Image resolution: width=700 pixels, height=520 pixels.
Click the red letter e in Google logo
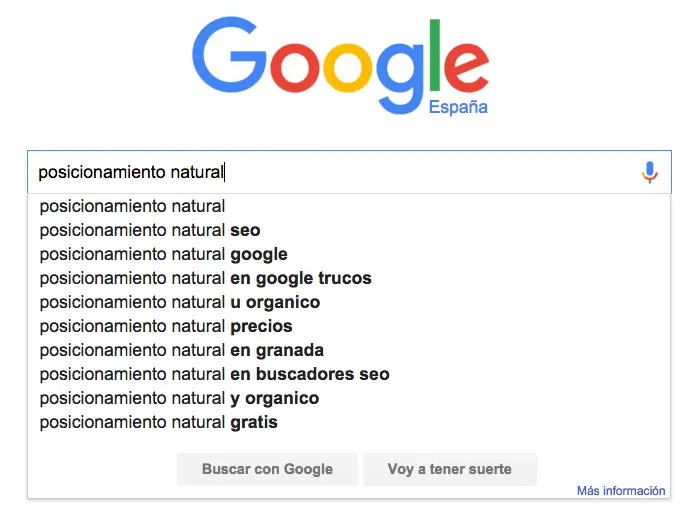coord(466,67)
